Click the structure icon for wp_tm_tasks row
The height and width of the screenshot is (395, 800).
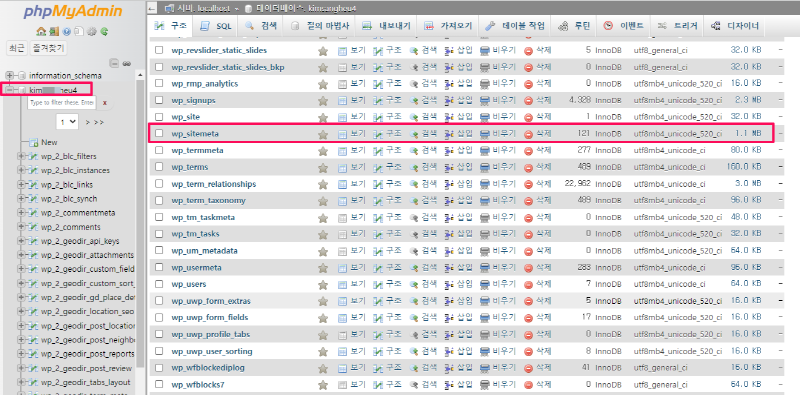[378, 234]
